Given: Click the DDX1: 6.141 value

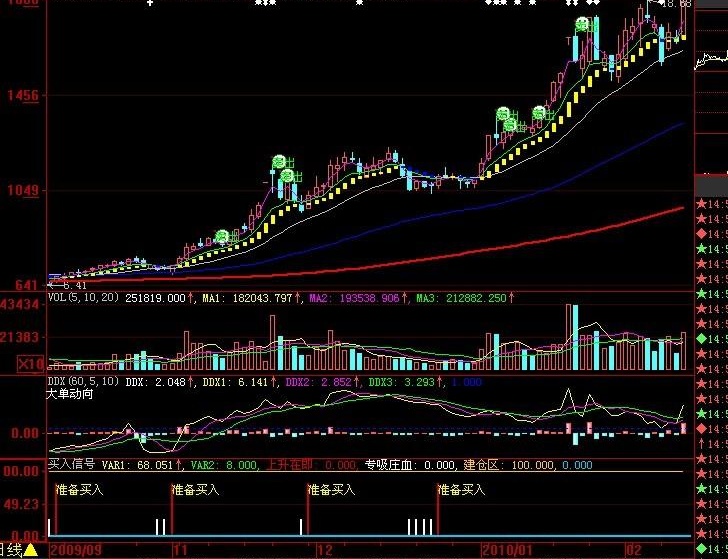Looking at the screenshot, I should click(x=235, y=382).
